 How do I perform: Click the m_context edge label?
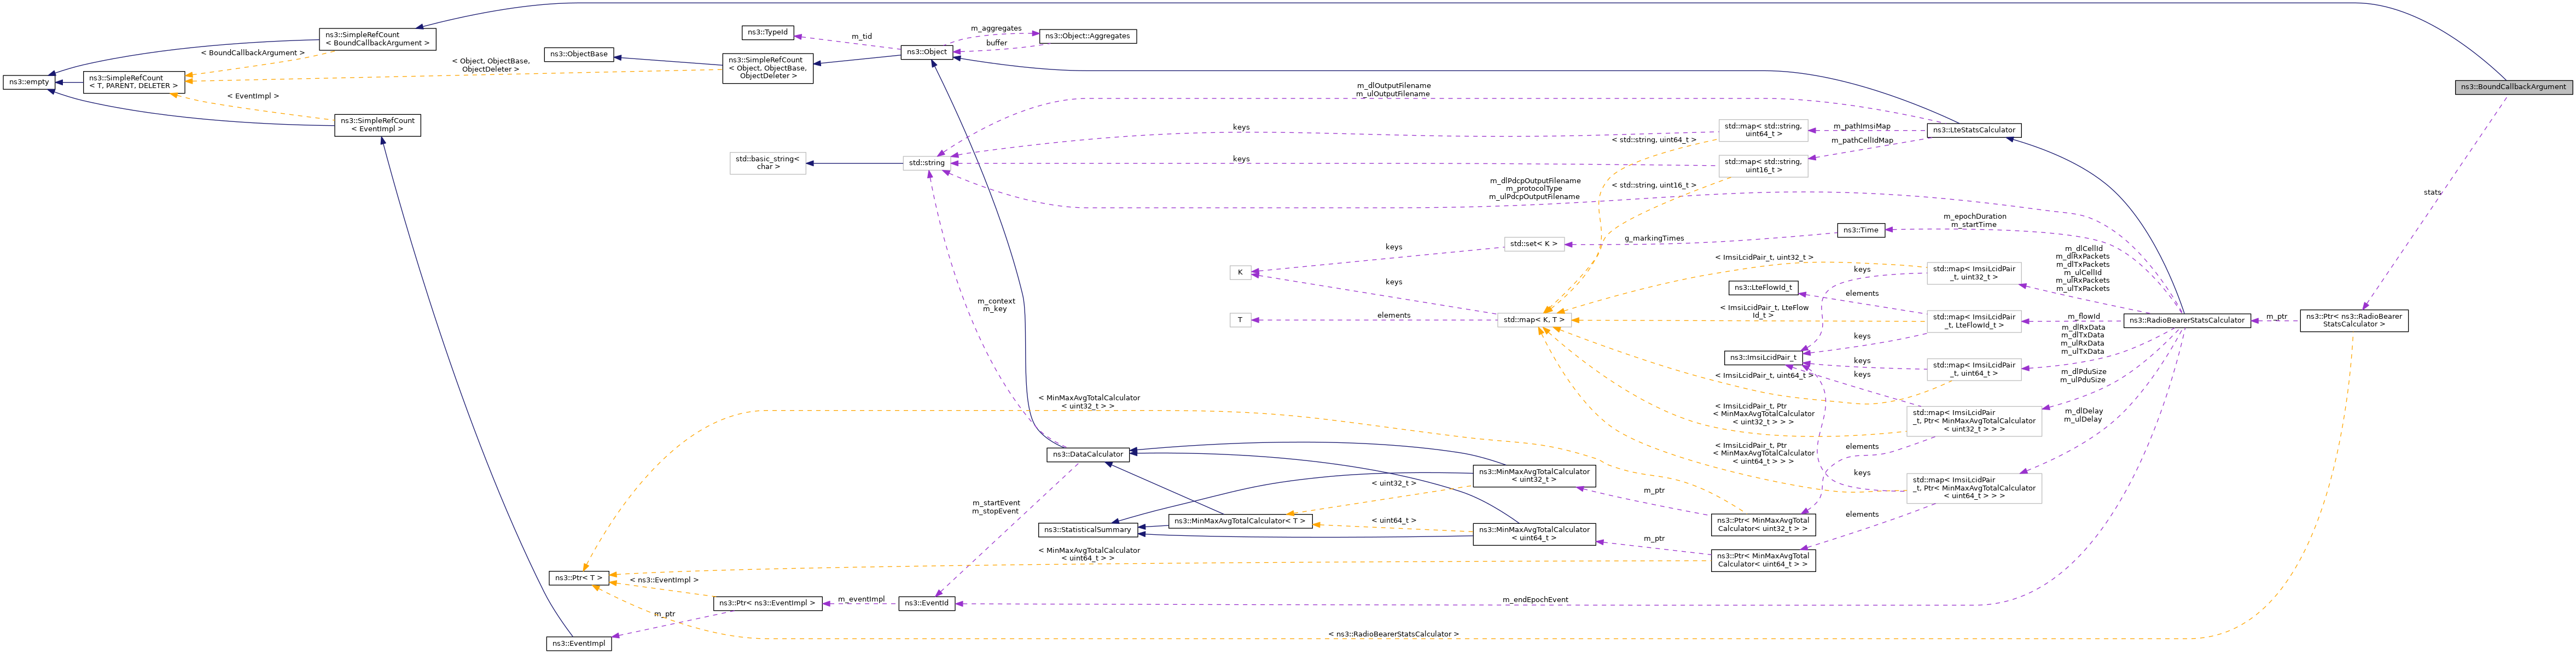(x=996, y=301)
